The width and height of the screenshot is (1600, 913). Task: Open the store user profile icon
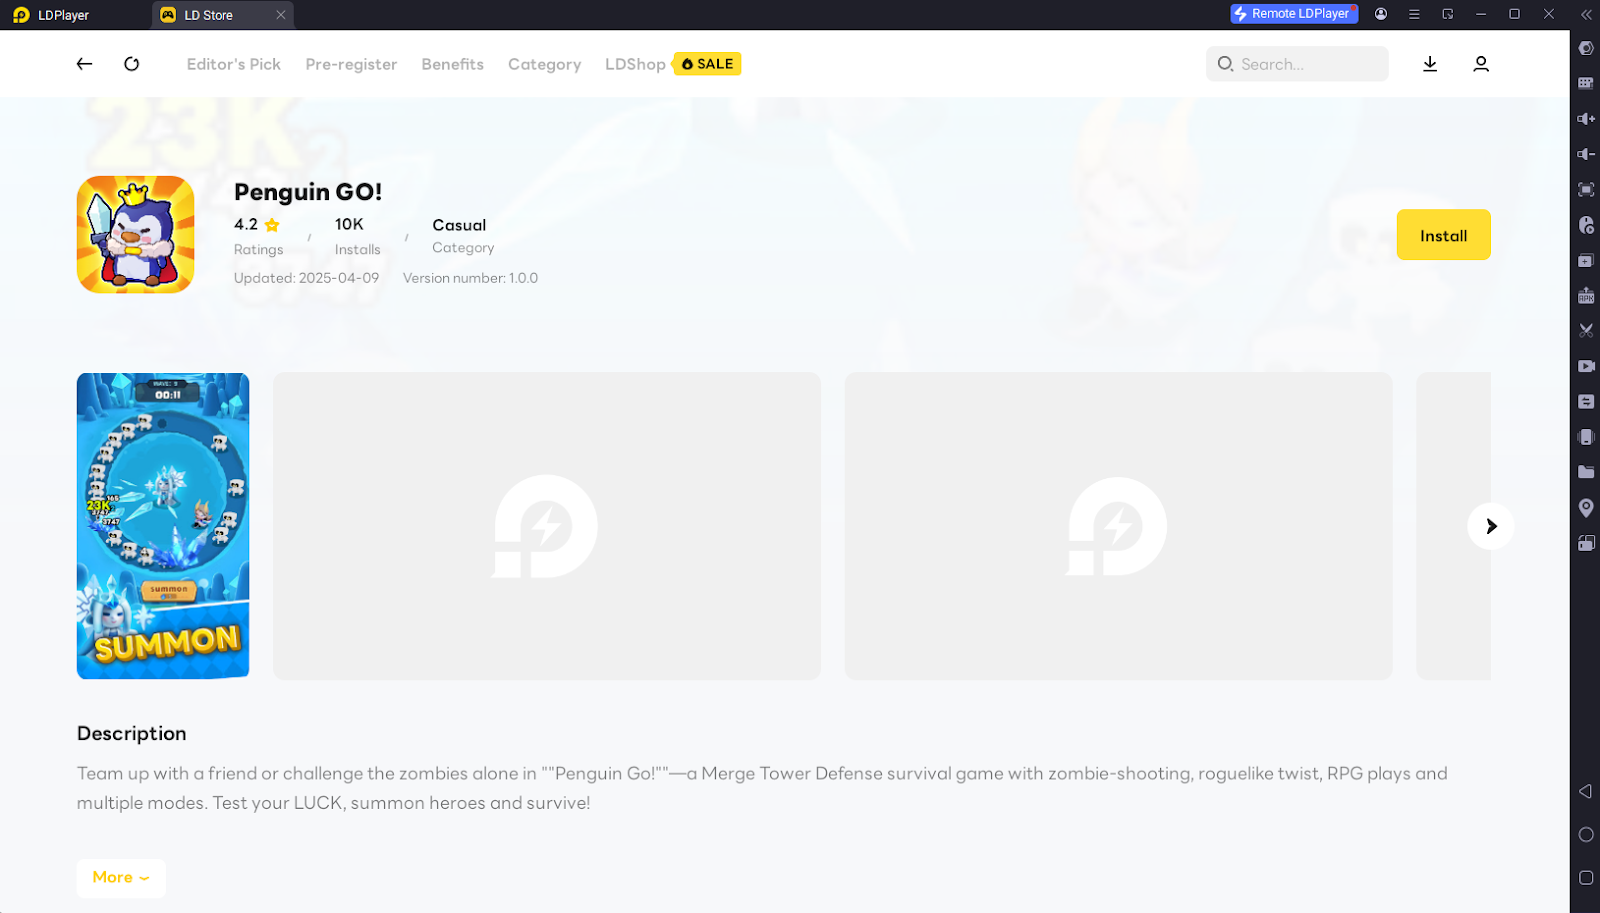[x=1481, y=64]
